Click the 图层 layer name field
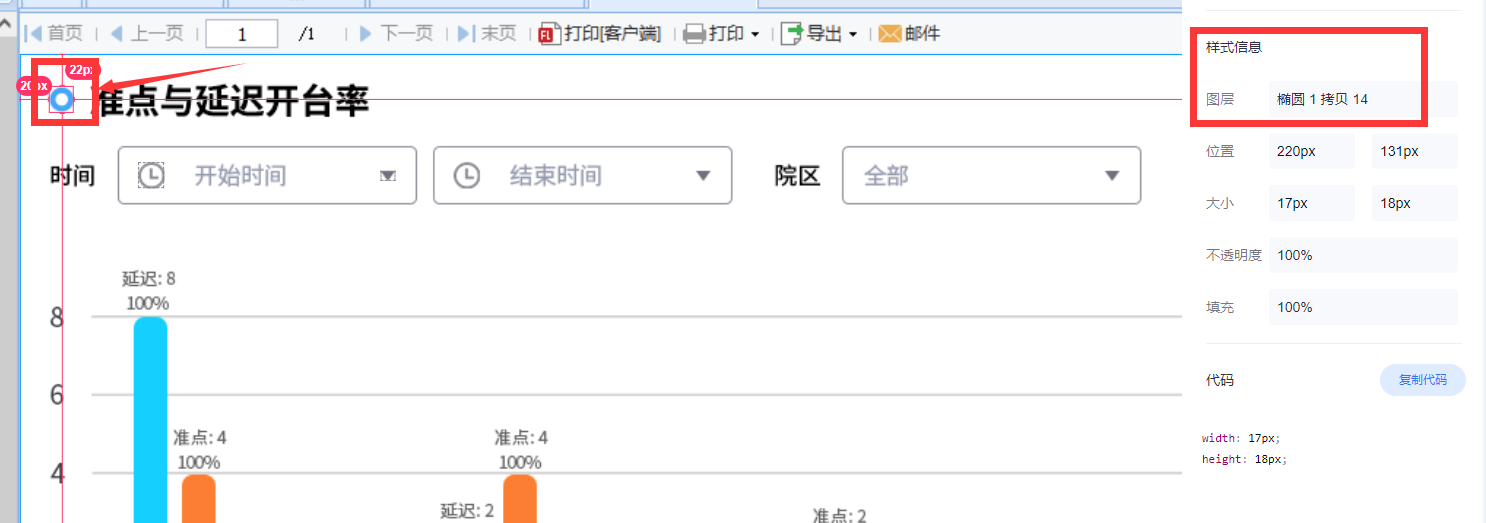Image resolution: width=1486 pixels, height=523 pixels. [x=1363, y=99]
